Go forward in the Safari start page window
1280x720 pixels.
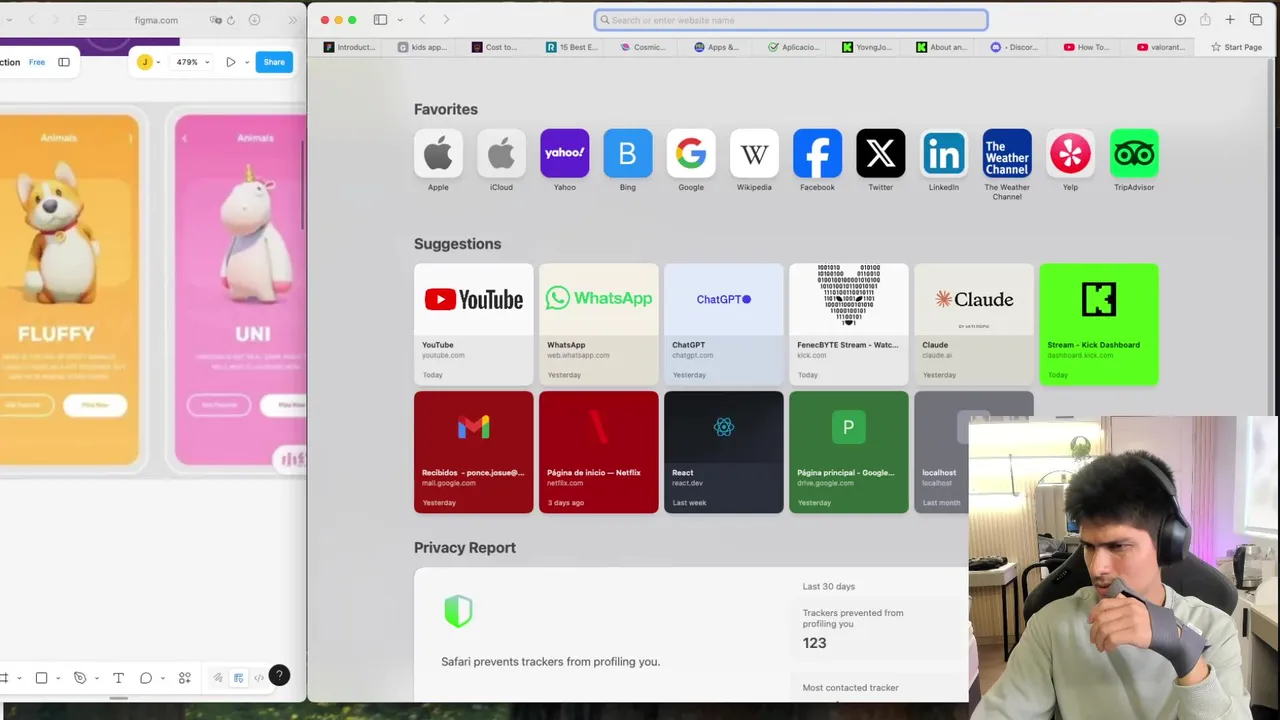pyautogui.click(x=446, y=20)
